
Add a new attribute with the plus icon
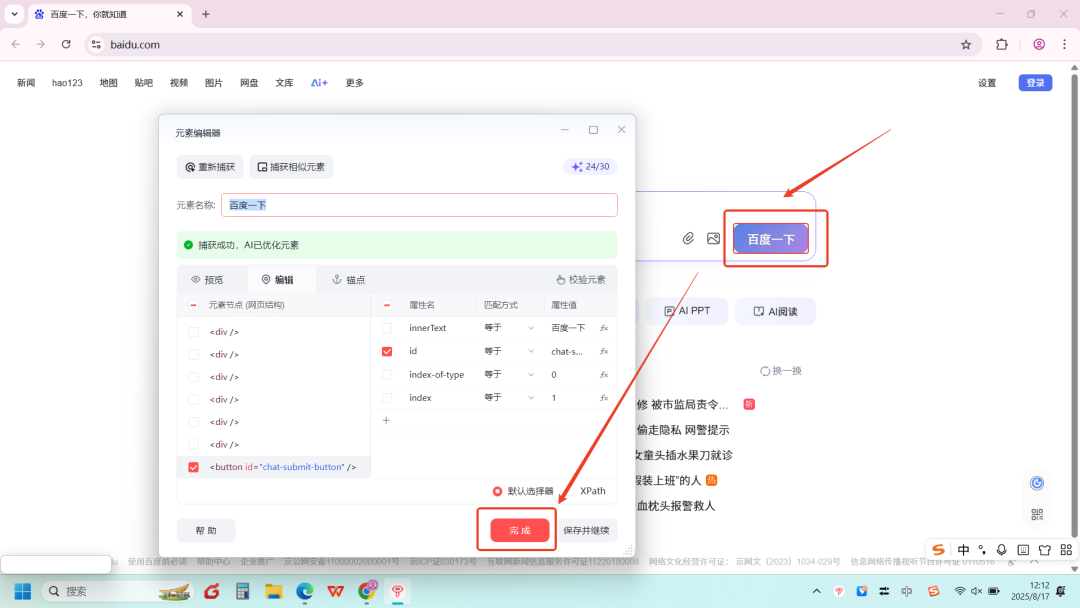(386, 420)
